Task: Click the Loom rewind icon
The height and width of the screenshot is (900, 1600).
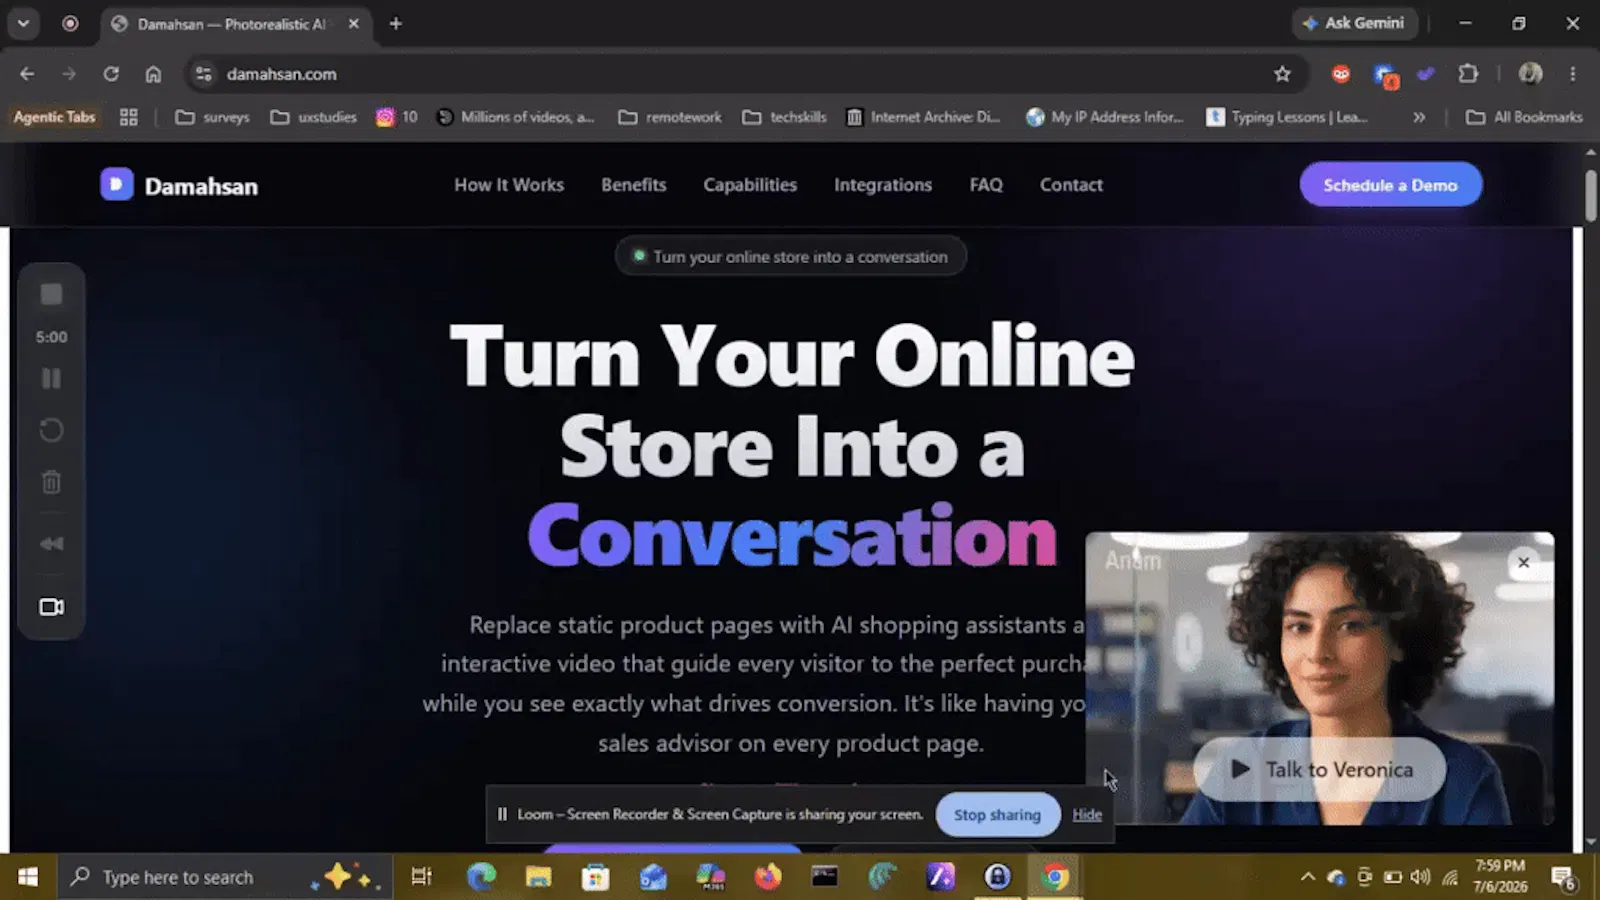Action: [51, 543]
